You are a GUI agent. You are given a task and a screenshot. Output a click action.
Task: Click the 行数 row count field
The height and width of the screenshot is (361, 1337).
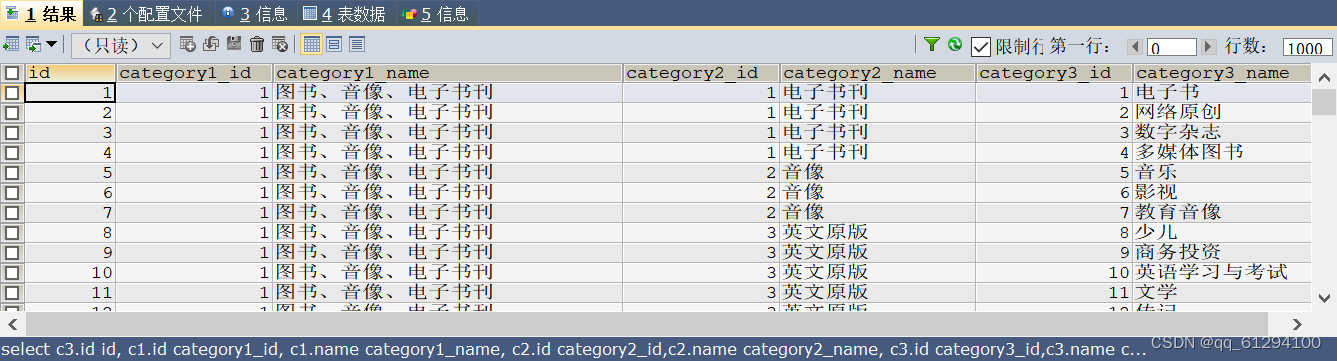coord(1307,47)
